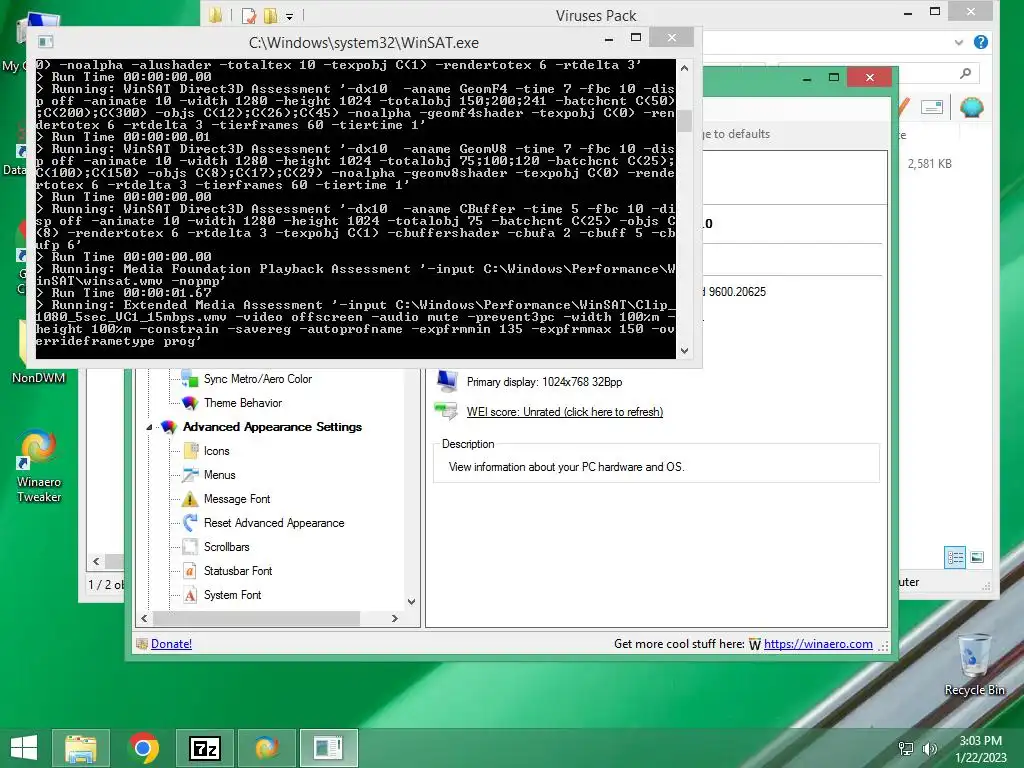Click the Theme Behavior color fan icon

pos(190,403)
